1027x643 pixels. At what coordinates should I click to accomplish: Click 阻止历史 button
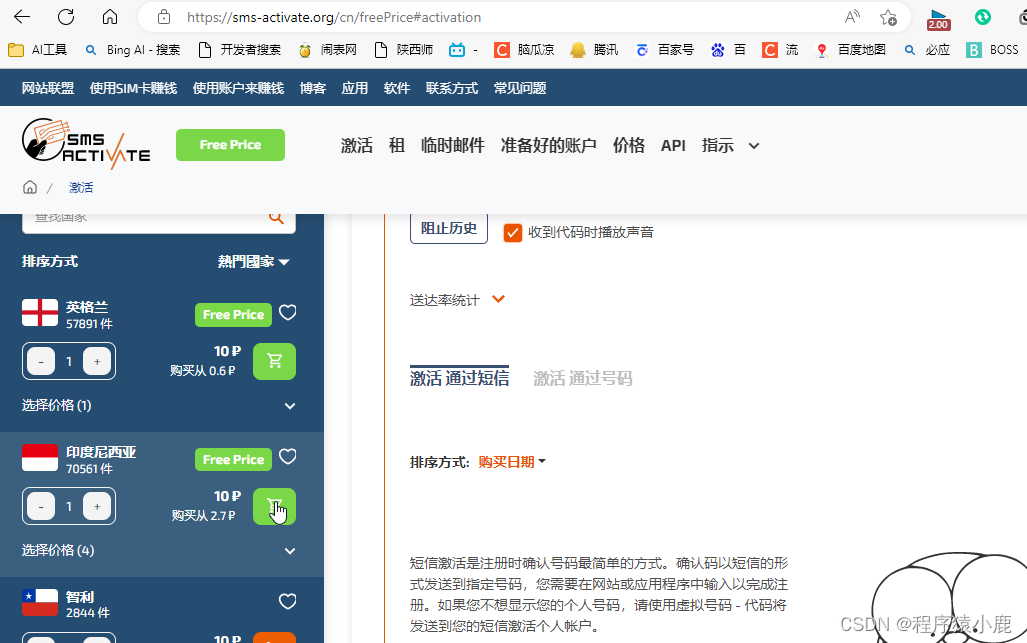(449, 229)
